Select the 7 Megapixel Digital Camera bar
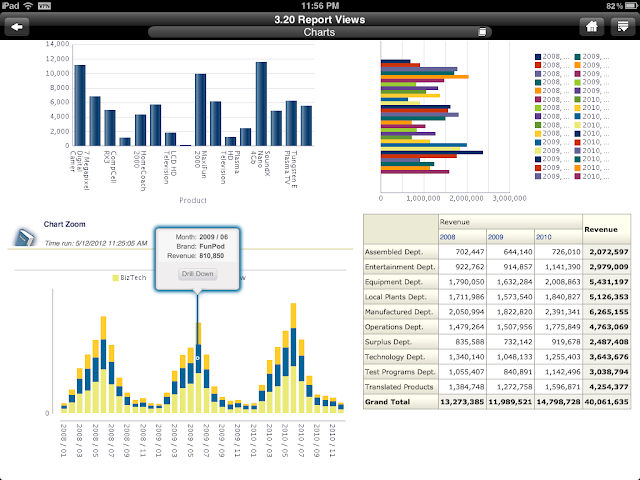Screen dimensions: 640x480 pos(80,105)
